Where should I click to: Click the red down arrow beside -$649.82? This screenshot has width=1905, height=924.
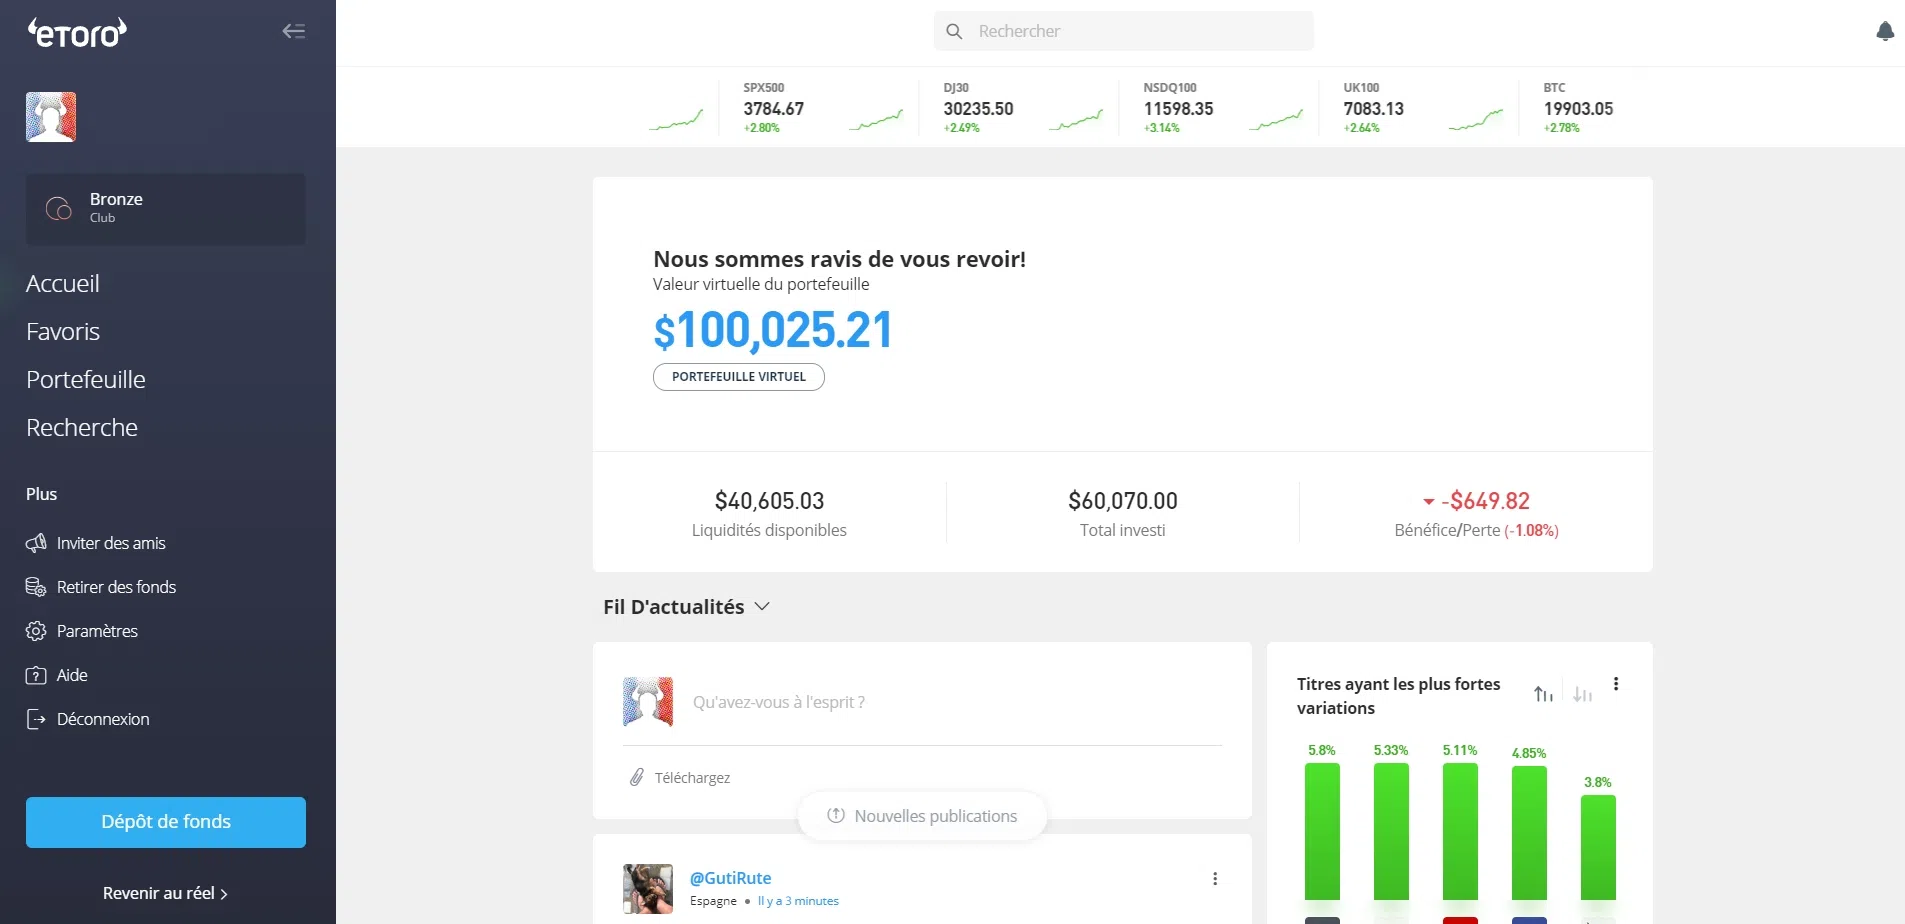1429,501
